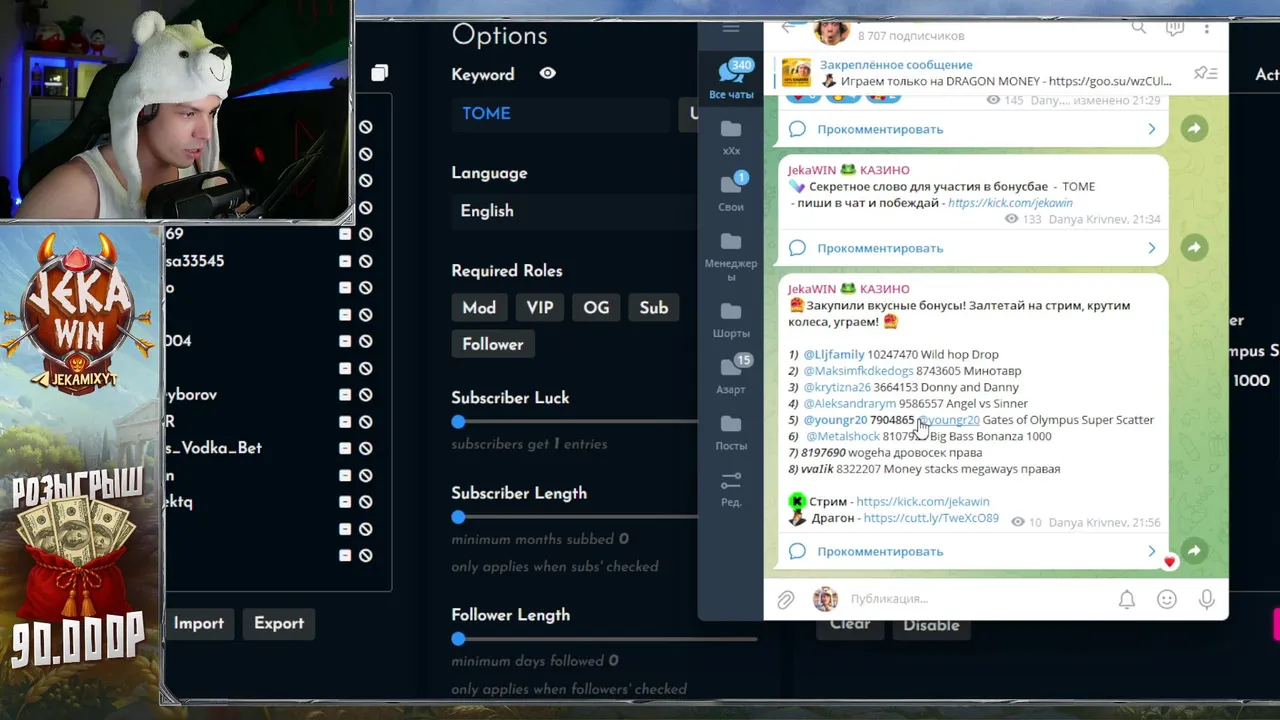Viewport: 1280px width, 720px height.
Task: Open kick.com/jekawin link in Секретное слово post
Action: (x=1010, y=203)
